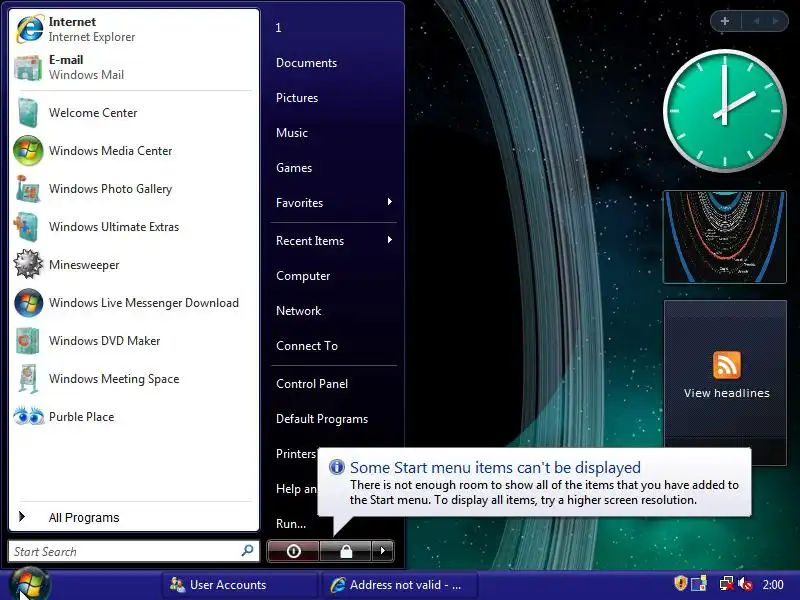Click the sidebar add gadget plus button
Viewport: 800px width, 600px height.
[x=724, y=21]
